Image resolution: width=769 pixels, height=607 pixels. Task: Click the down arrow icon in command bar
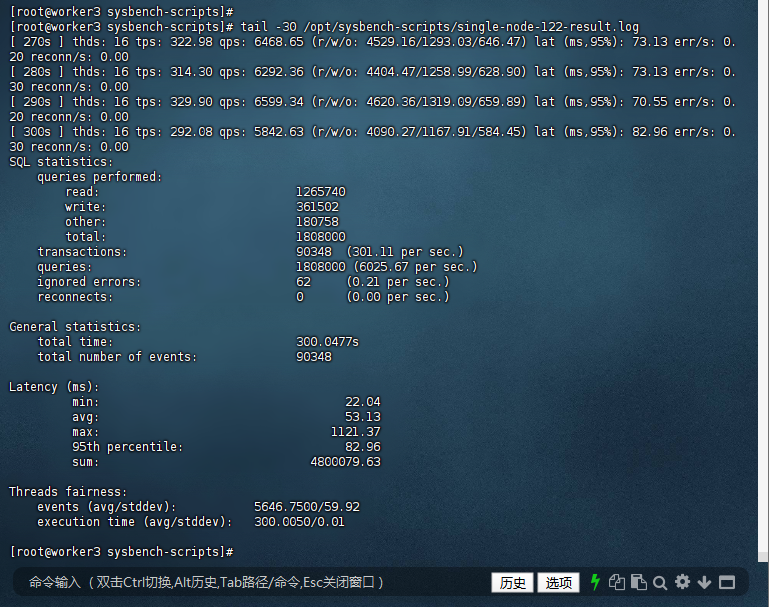click(704, 582)
